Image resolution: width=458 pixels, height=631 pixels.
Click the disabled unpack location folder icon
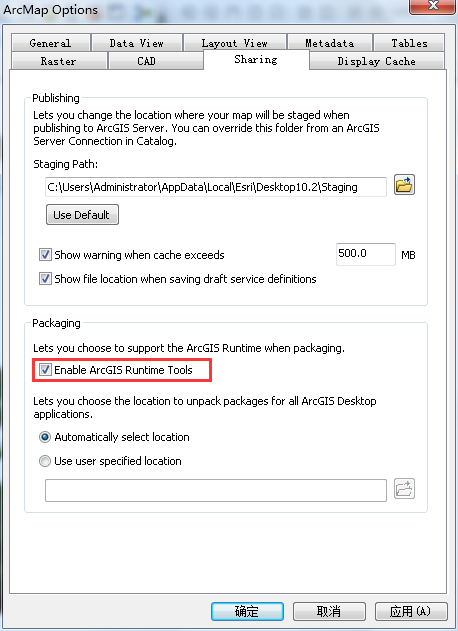[x=404, y=489]
